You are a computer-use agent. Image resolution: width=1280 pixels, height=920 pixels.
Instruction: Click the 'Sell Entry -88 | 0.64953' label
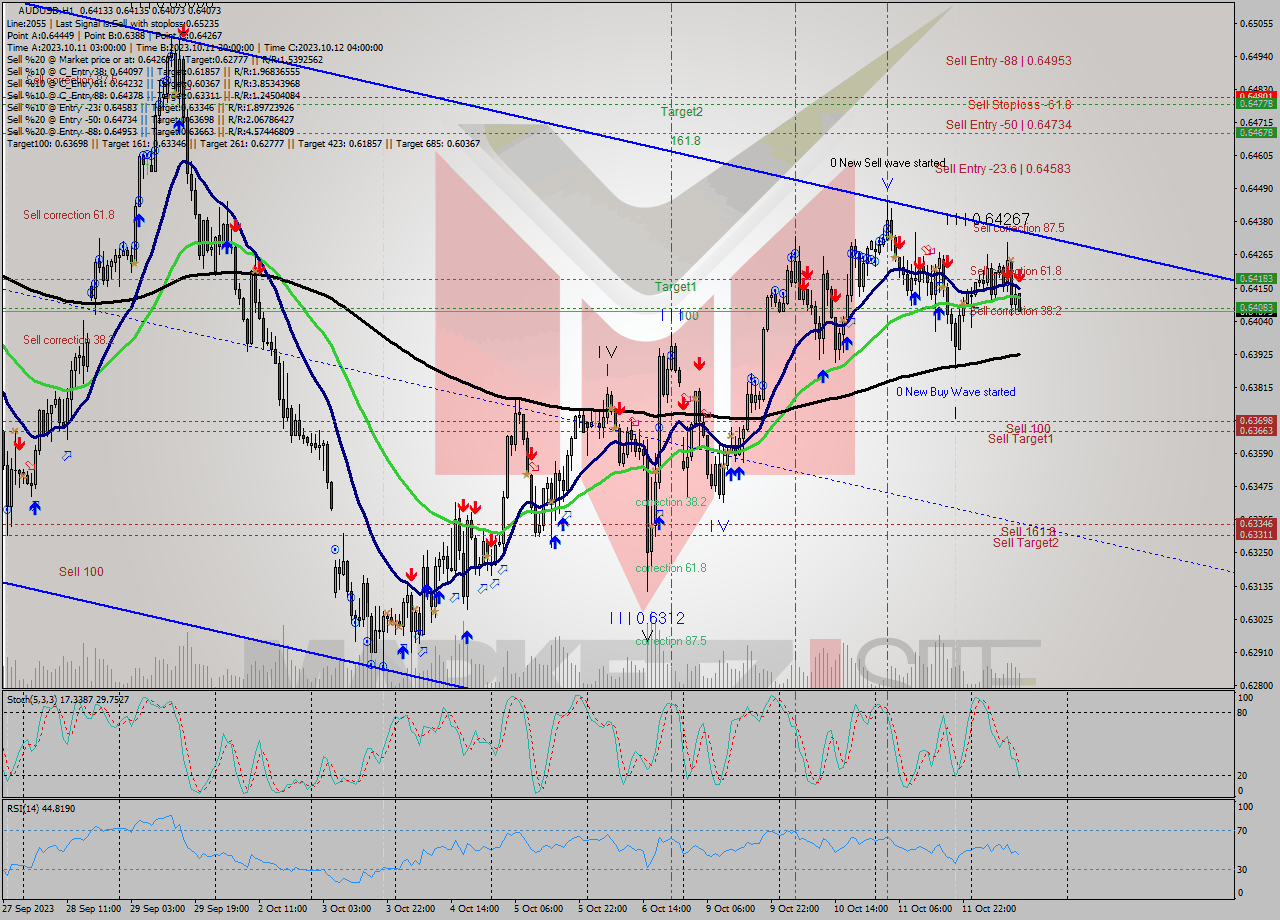pos(1008,61)
